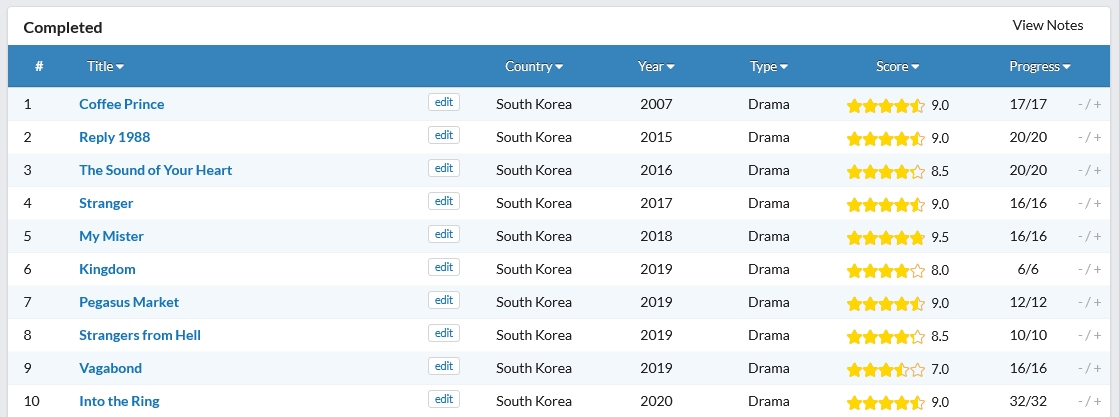
Task: Select the 10/10 progress value
Action: pyautogui.click(x=1028, y=335)
